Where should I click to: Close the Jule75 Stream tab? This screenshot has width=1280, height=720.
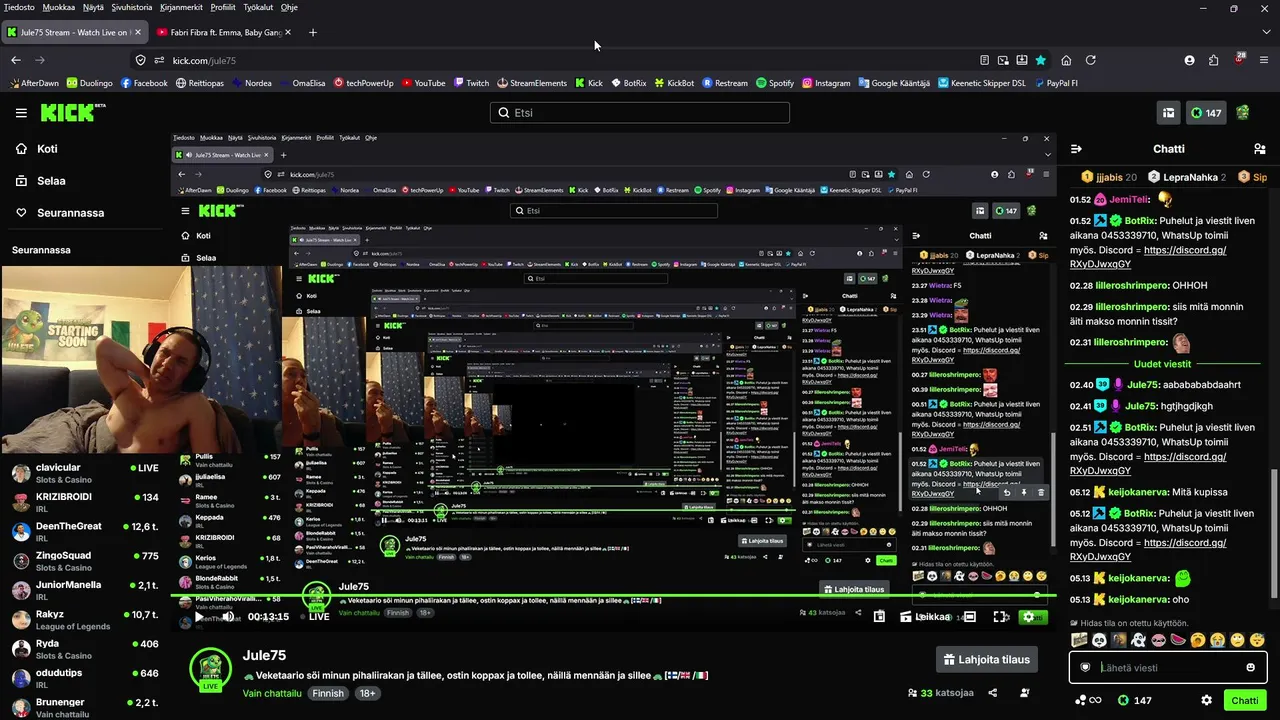coord(136,32)
